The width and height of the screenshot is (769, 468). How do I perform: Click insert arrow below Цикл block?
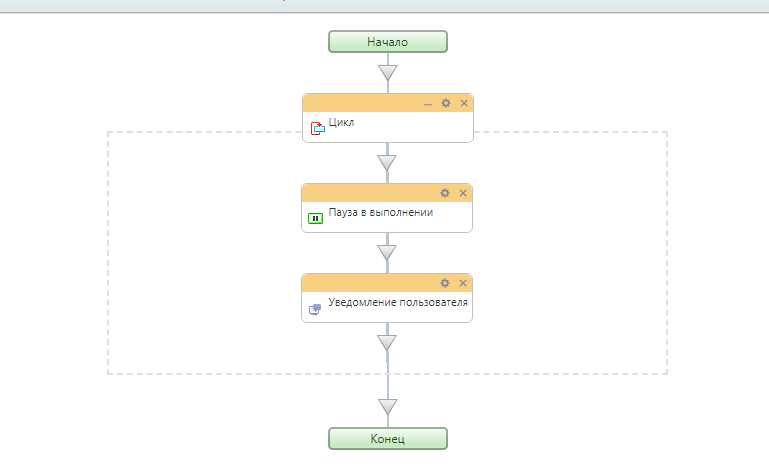386,162
